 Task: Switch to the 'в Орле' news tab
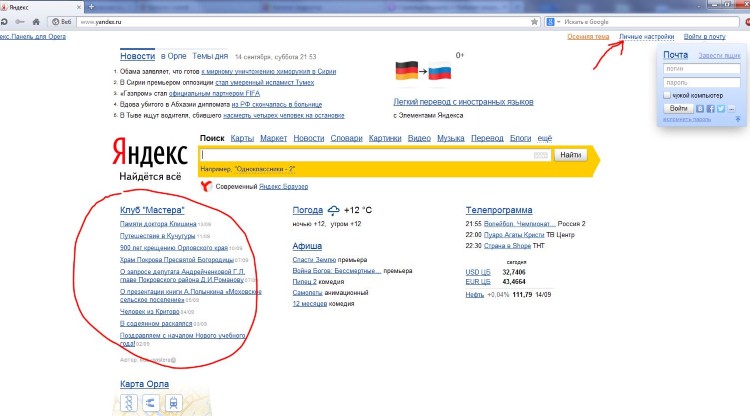173,56
